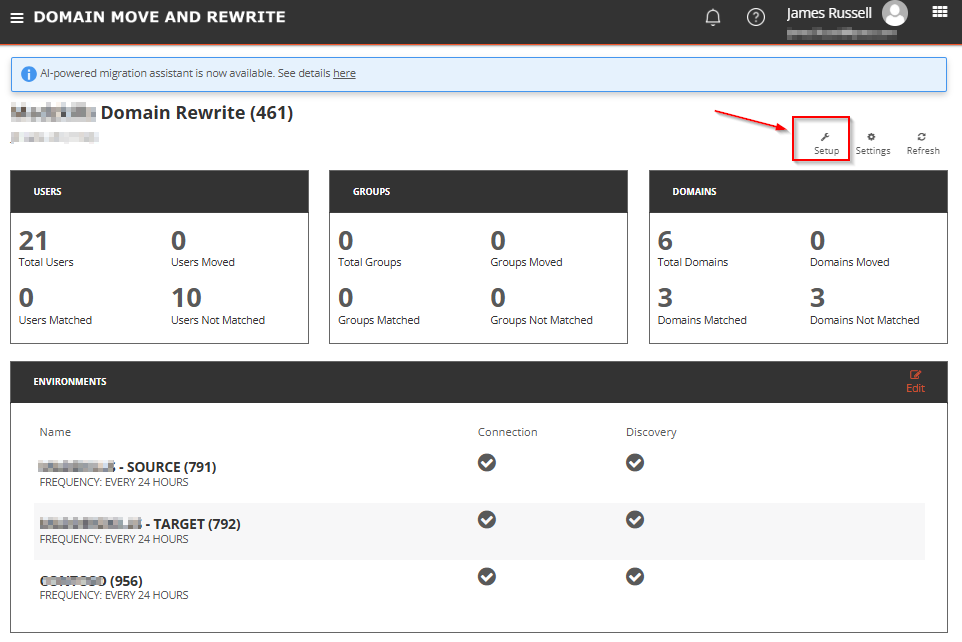The height and width of the screenshot is (642, 962).
Task: Open the help question mark icon
Action: click(756, 17)
